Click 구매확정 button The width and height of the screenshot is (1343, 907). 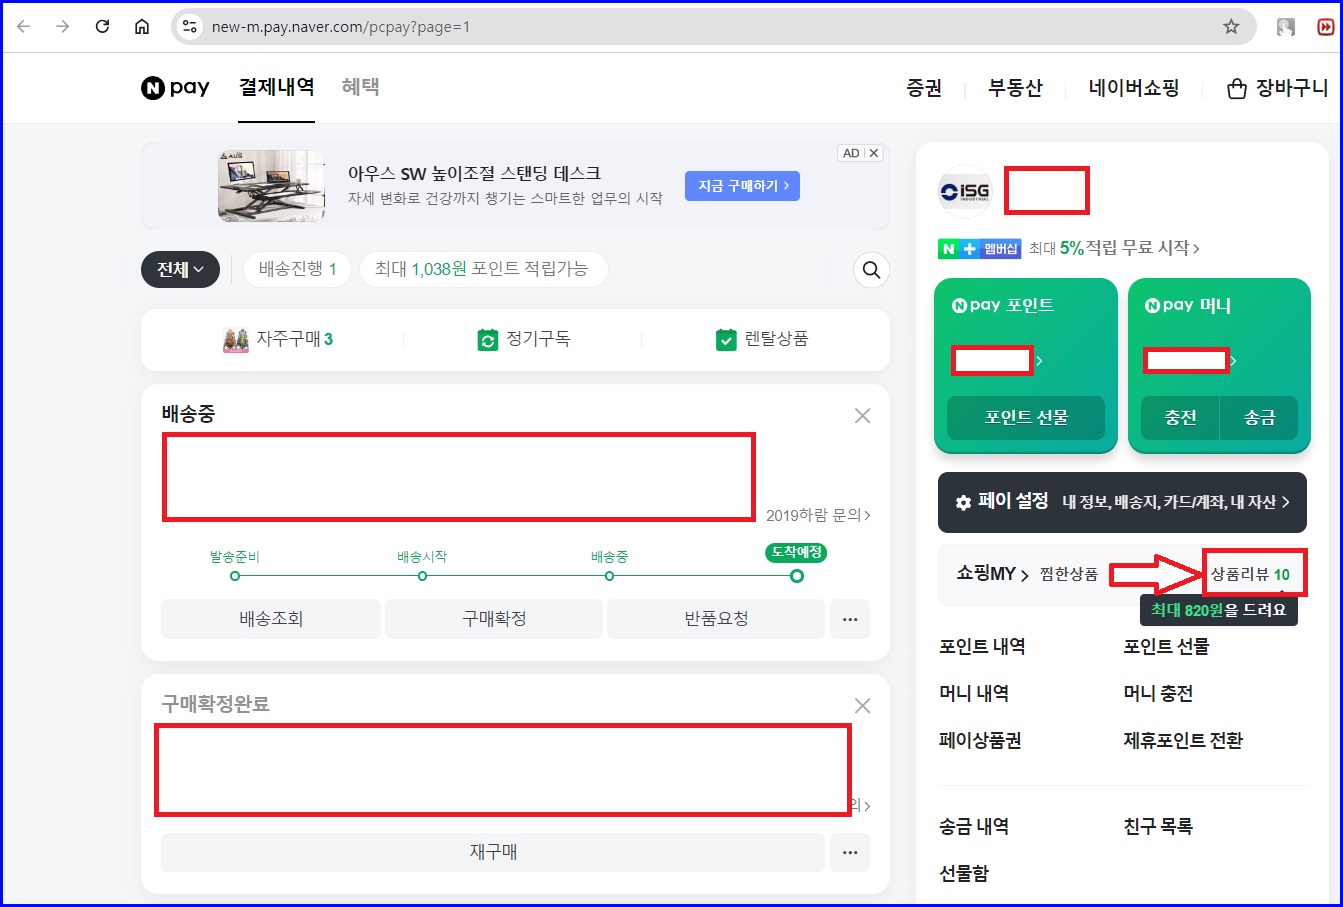[494, 619]
